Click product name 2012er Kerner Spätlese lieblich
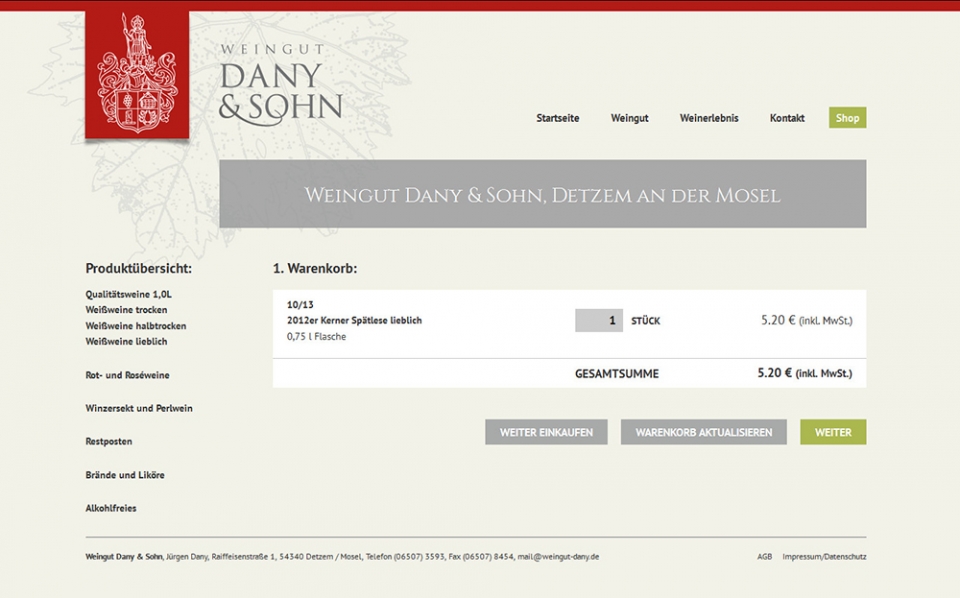This screenshot has height=598, width=960. 354,320
